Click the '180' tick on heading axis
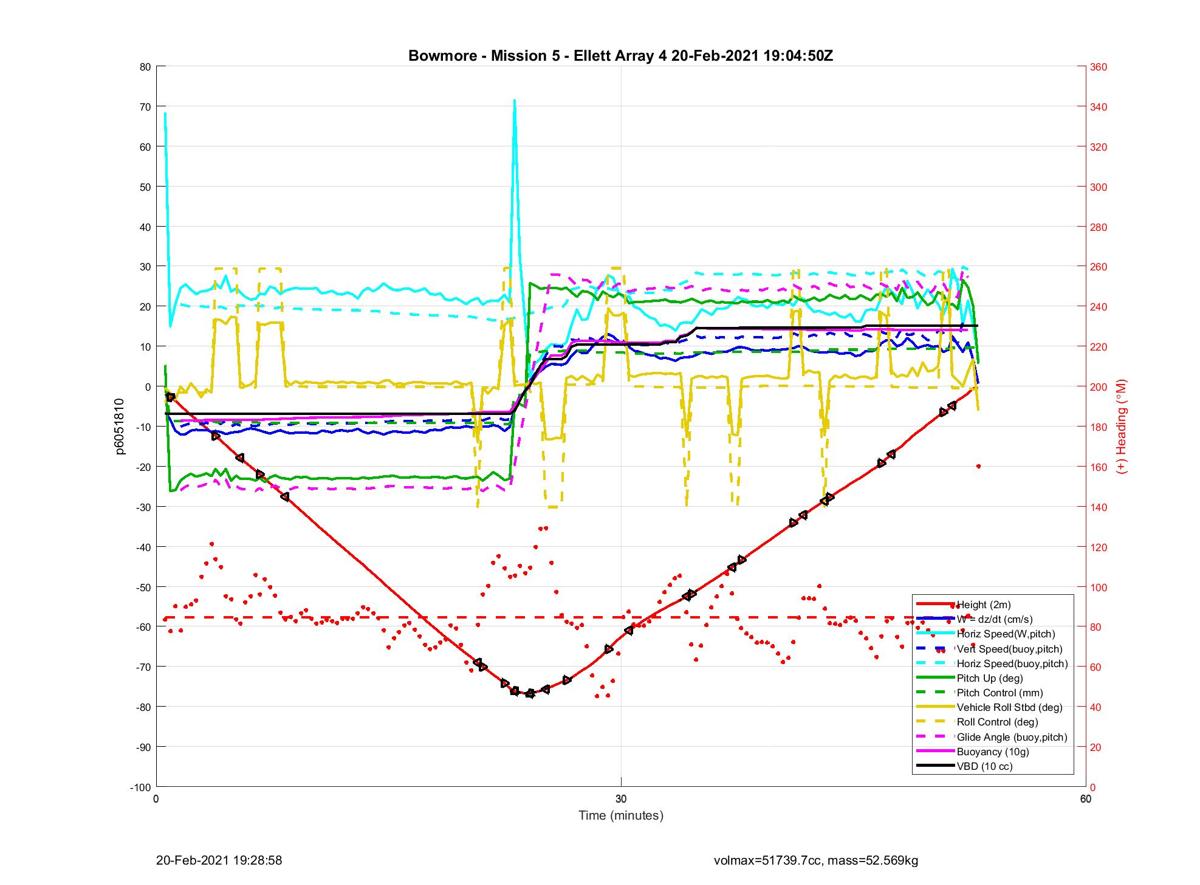 coord(1099,427)
